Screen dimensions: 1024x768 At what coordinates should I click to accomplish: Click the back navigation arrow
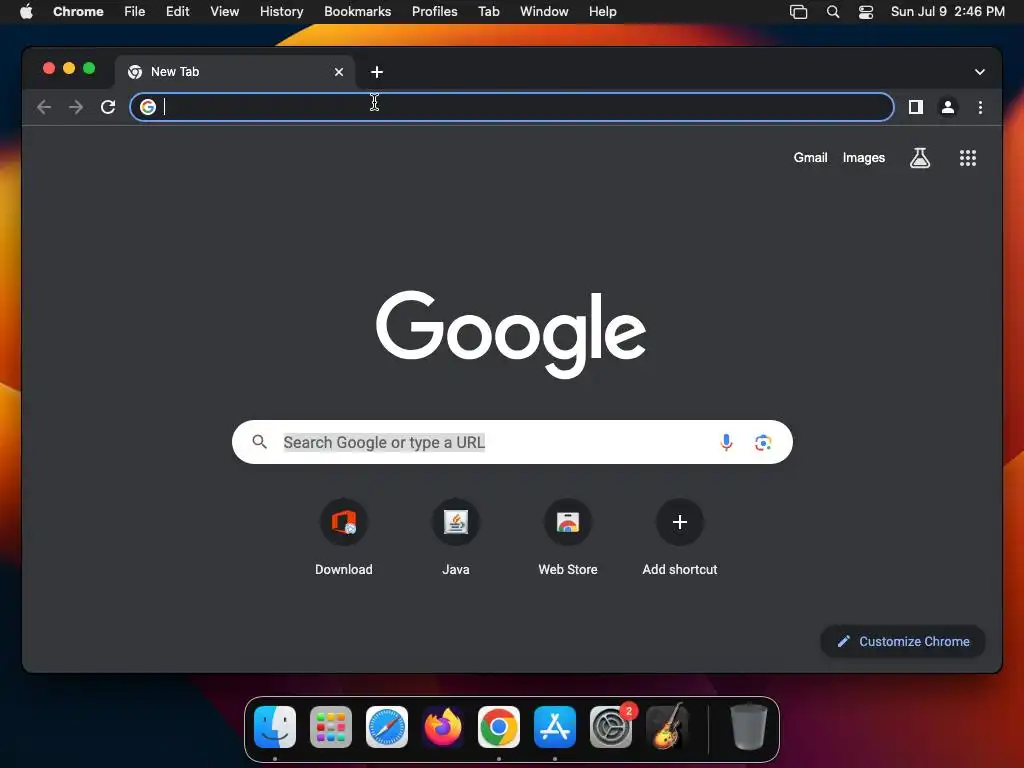click(44, 107)
